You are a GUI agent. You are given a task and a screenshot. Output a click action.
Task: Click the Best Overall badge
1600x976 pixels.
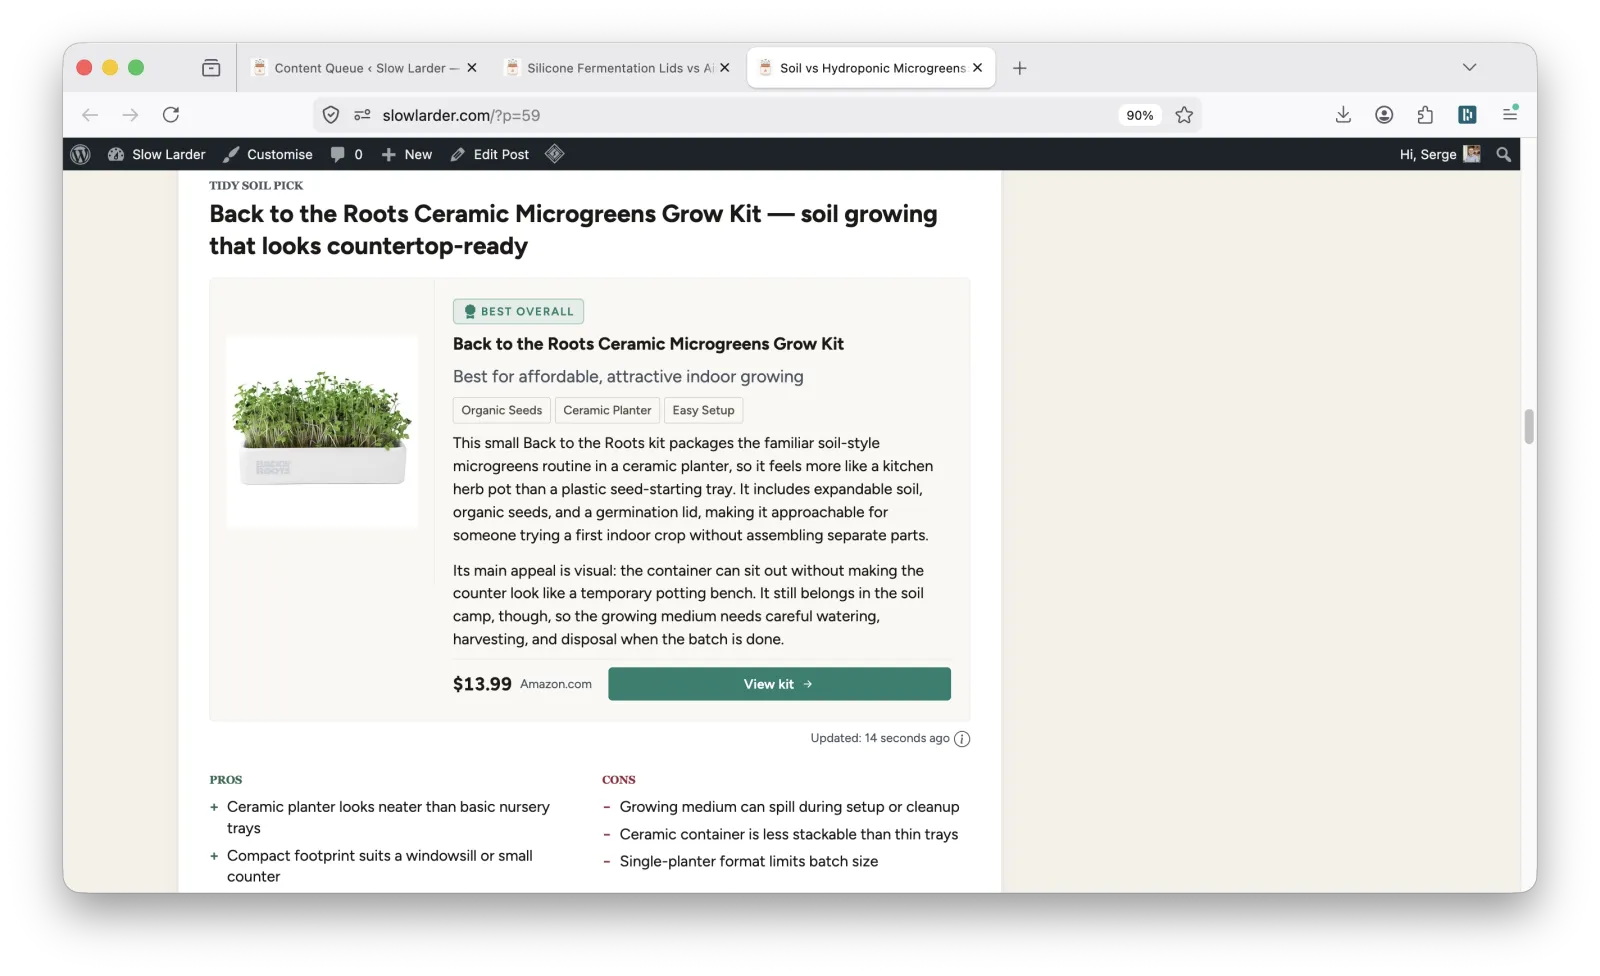(x=518, y=311)
